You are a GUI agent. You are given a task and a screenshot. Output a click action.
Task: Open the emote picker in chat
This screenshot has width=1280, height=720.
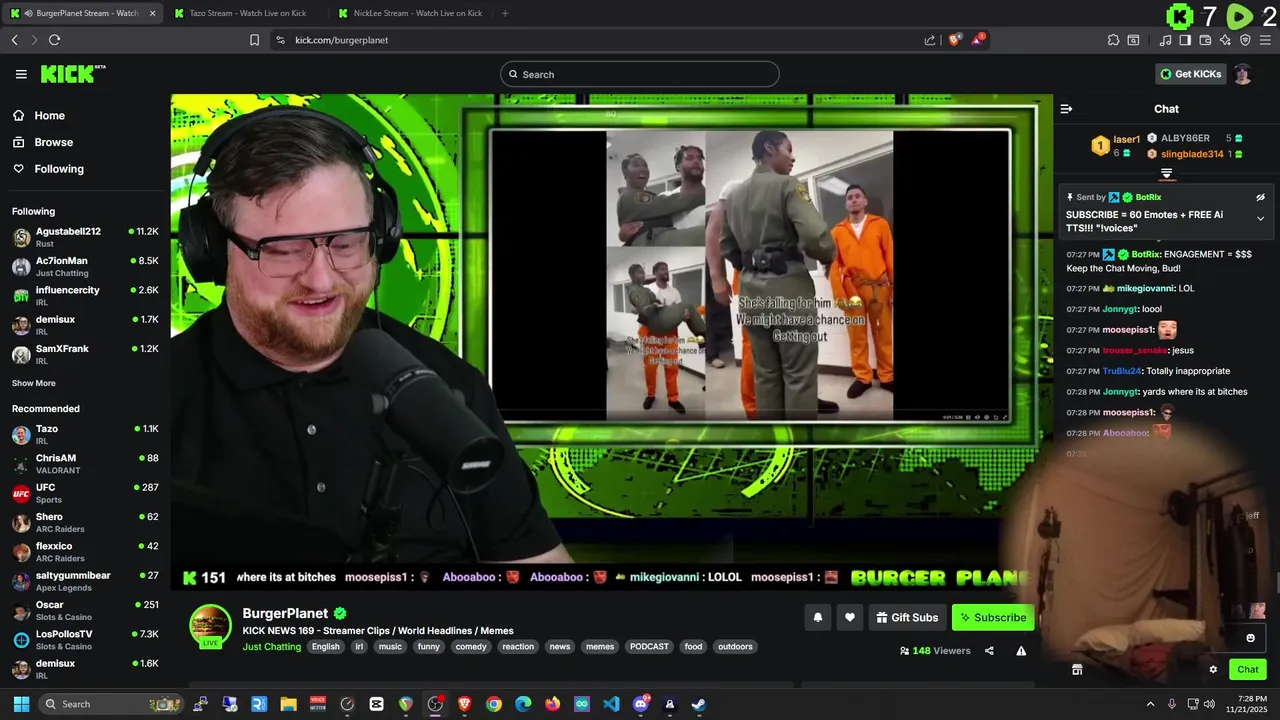(x=1250, y=638)
